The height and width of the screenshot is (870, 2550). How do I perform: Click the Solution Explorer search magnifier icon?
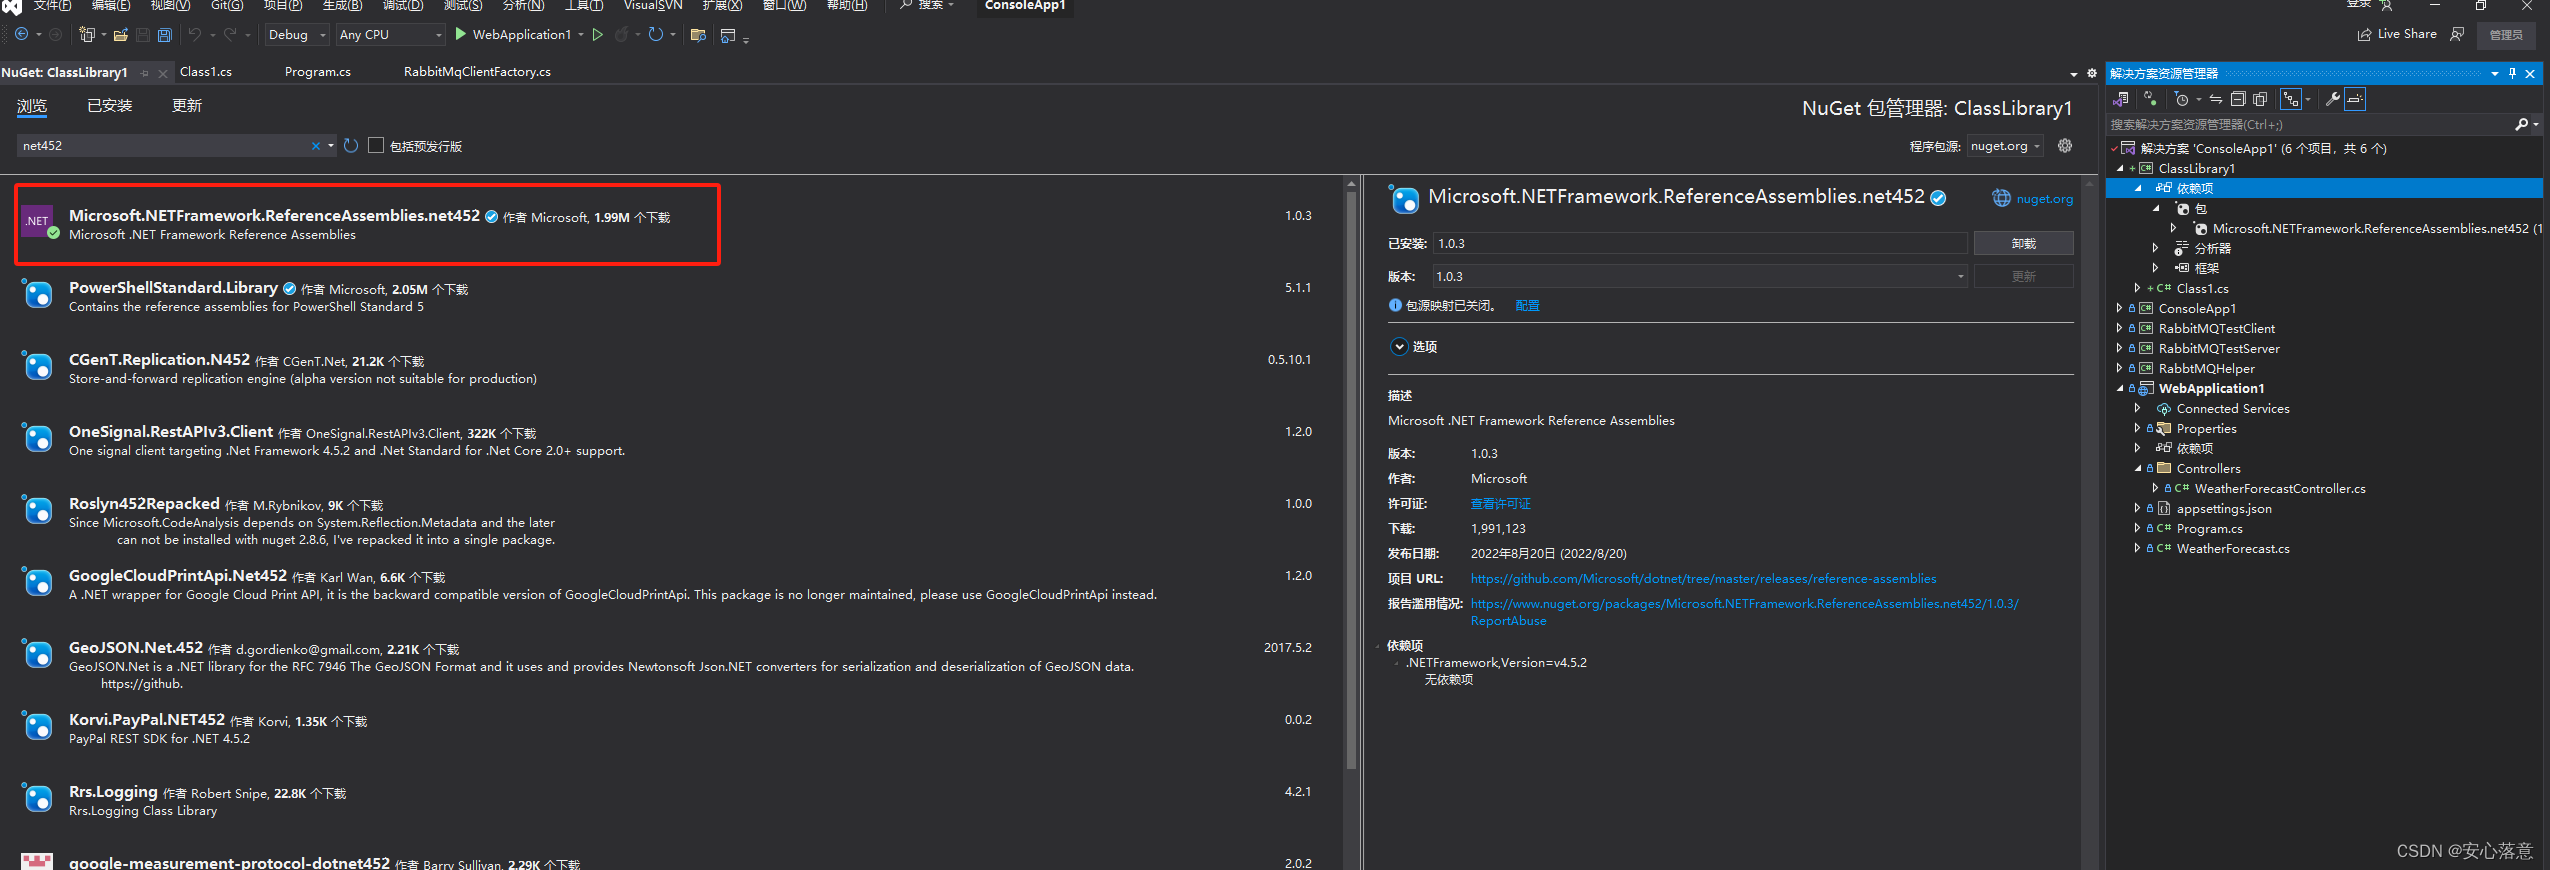tap(2521, 125)
